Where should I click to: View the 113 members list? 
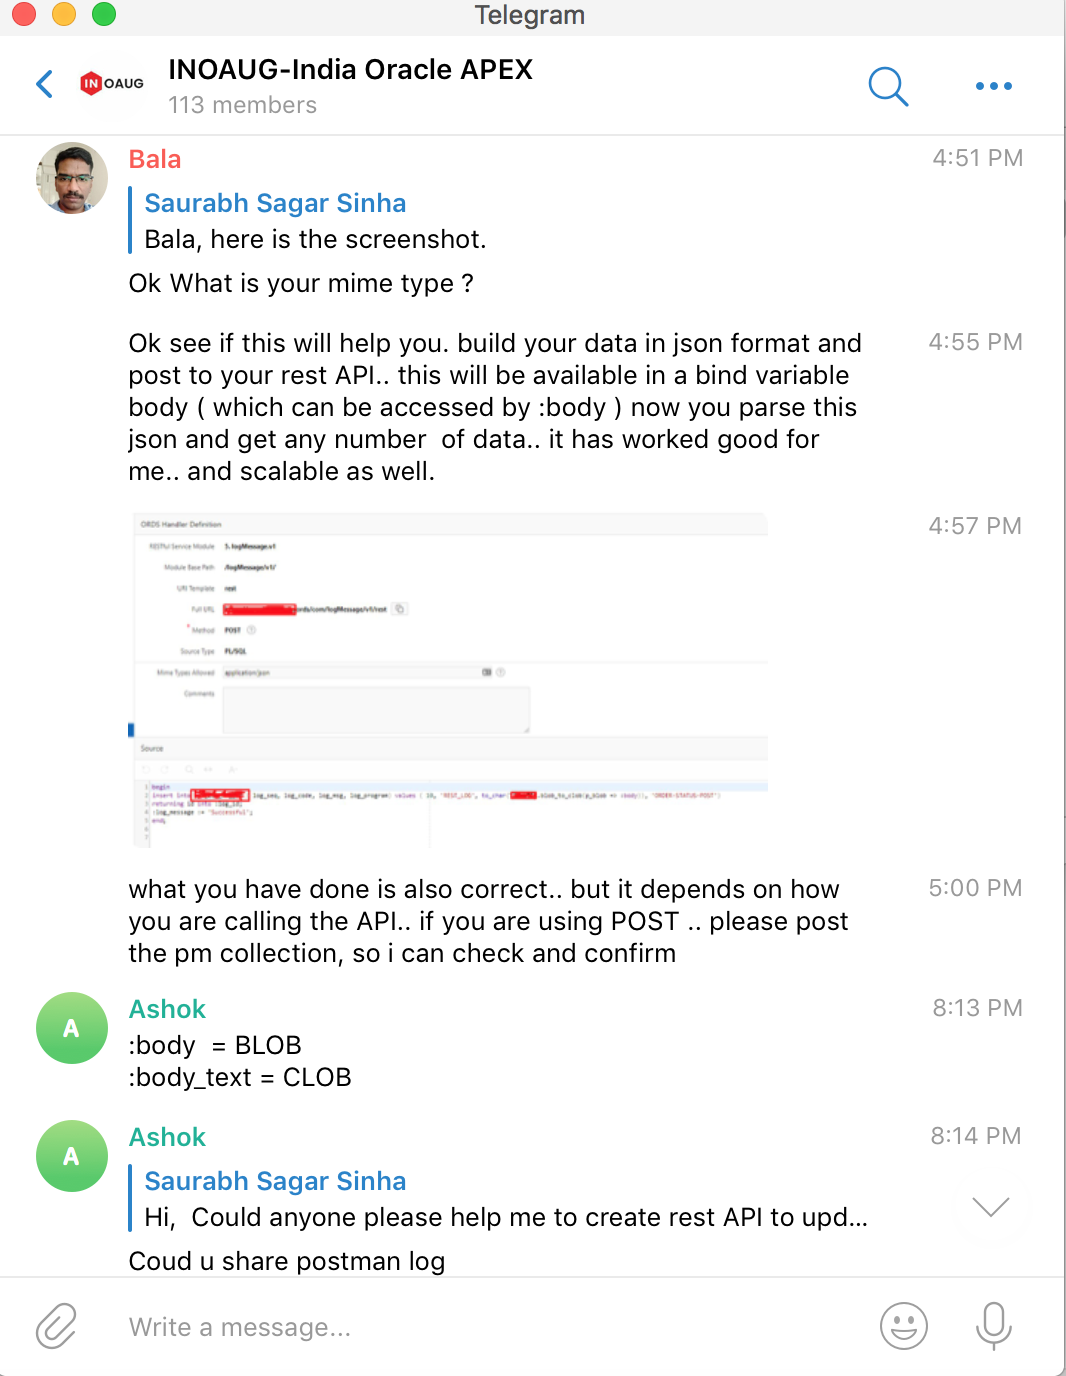(242, 105)
